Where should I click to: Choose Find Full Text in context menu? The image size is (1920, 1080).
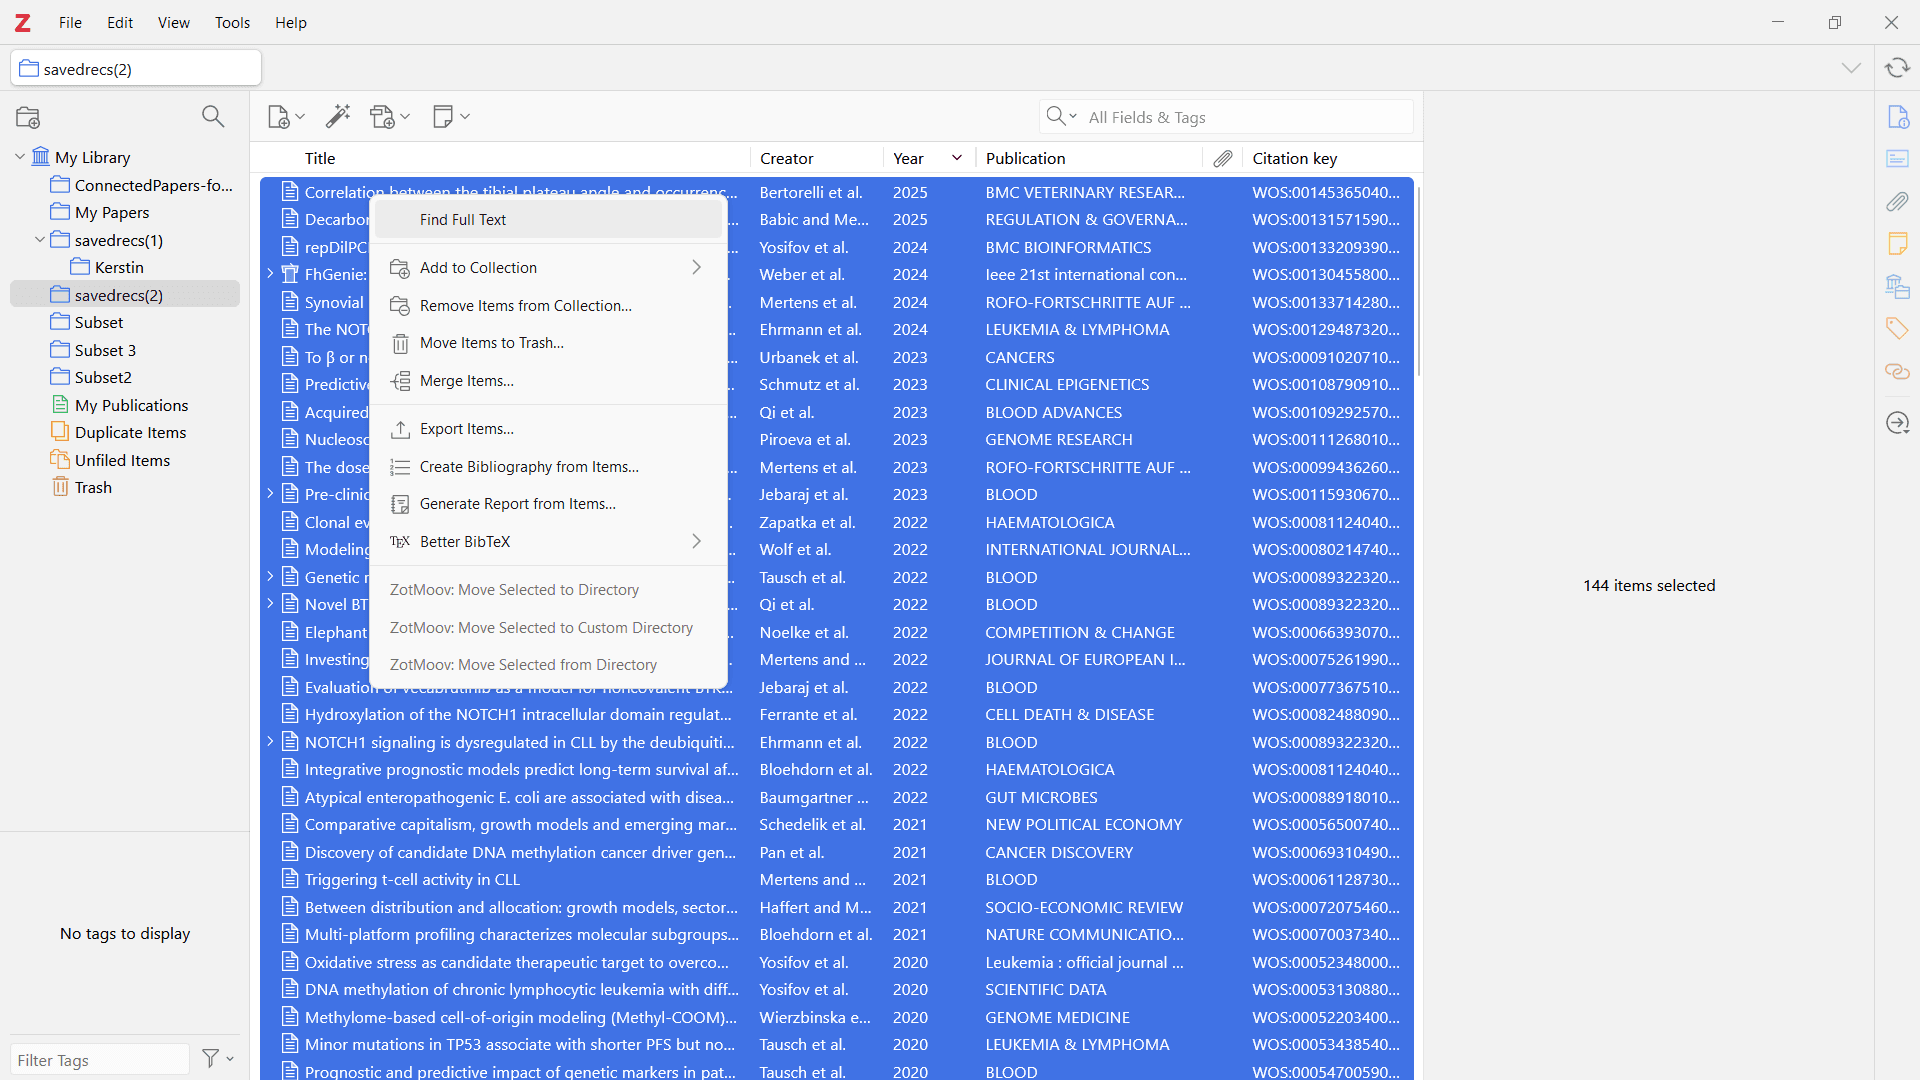tap(549, 220)
